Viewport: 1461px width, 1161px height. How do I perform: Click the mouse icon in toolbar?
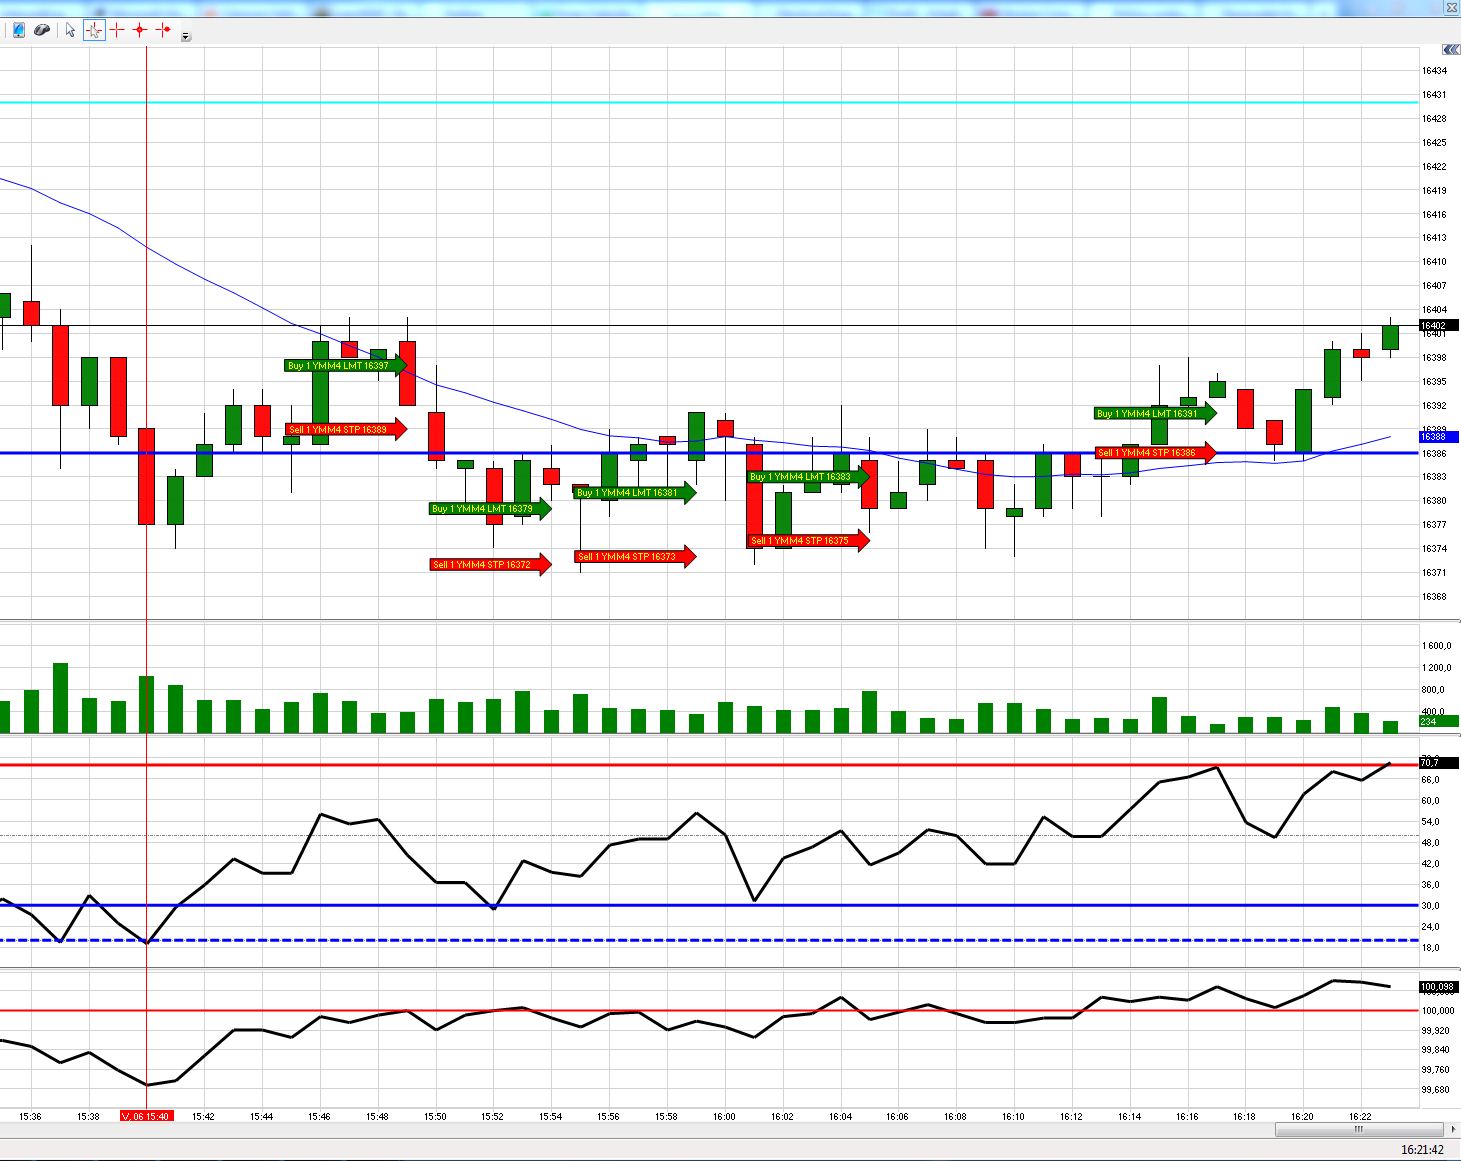42,30
